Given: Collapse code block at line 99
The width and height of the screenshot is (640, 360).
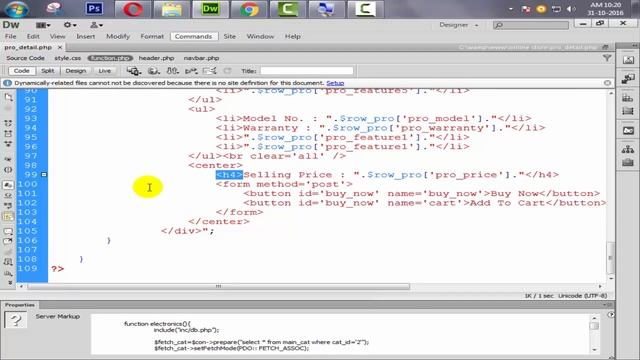Looking at the screenshot, I should pyautogui.click(x=44, y=175).
